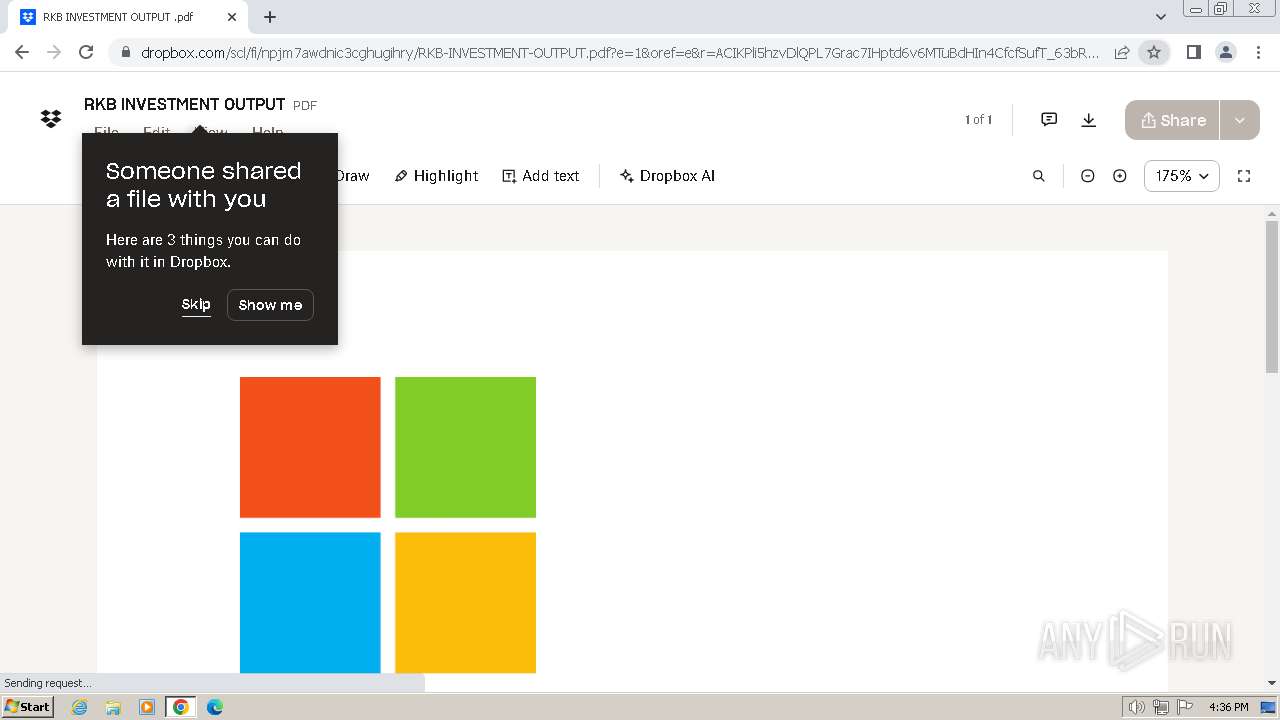
Task: Open Dropbox AI
Action: pyautogui.click(x=667, y=176)
